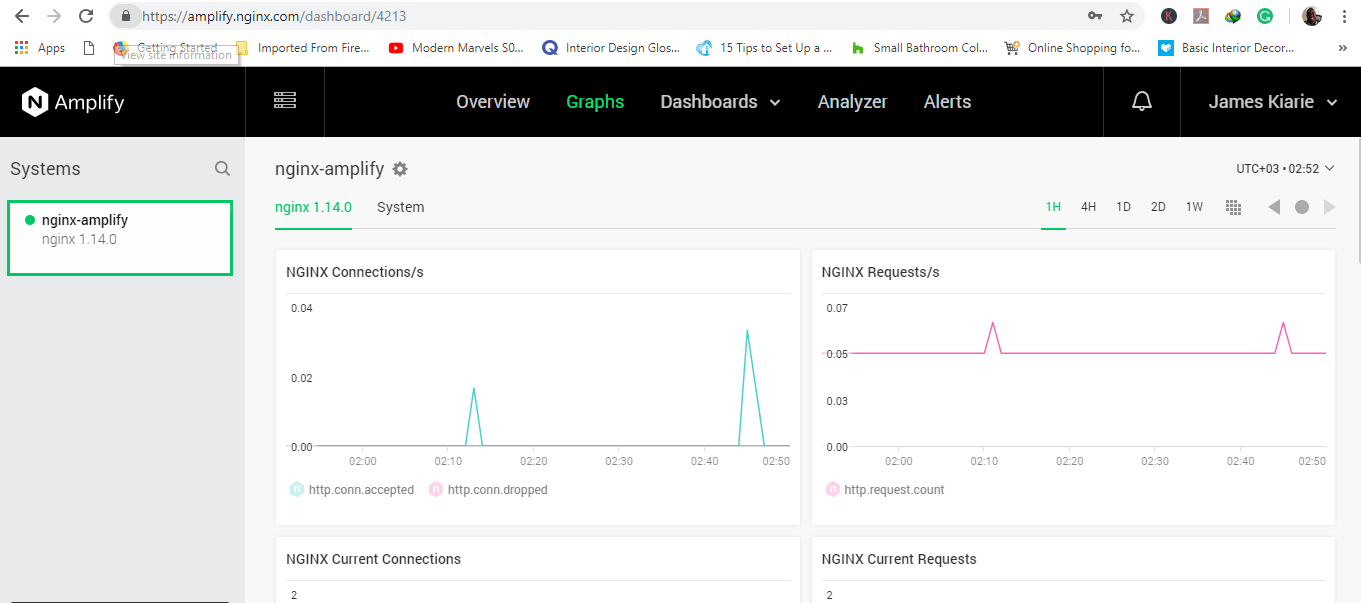Screen dimensions: 1361x603
Task: Open the Chrome profile avatar
Action: 1312,16
